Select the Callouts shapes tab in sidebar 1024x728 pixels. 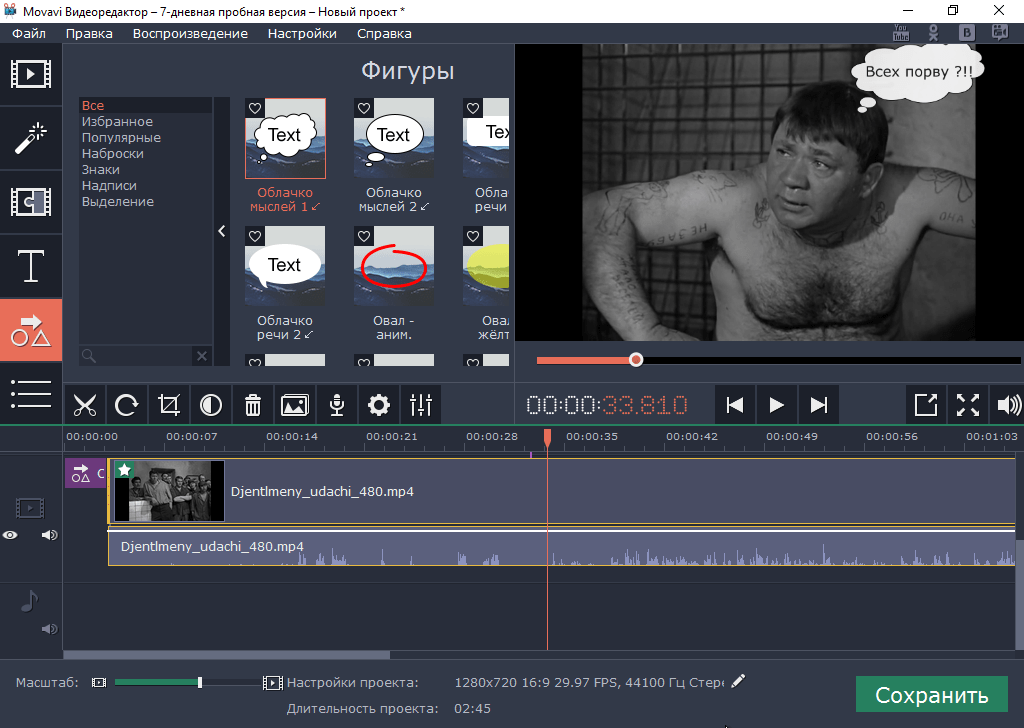pyautogui.click(x=31, y=330)
